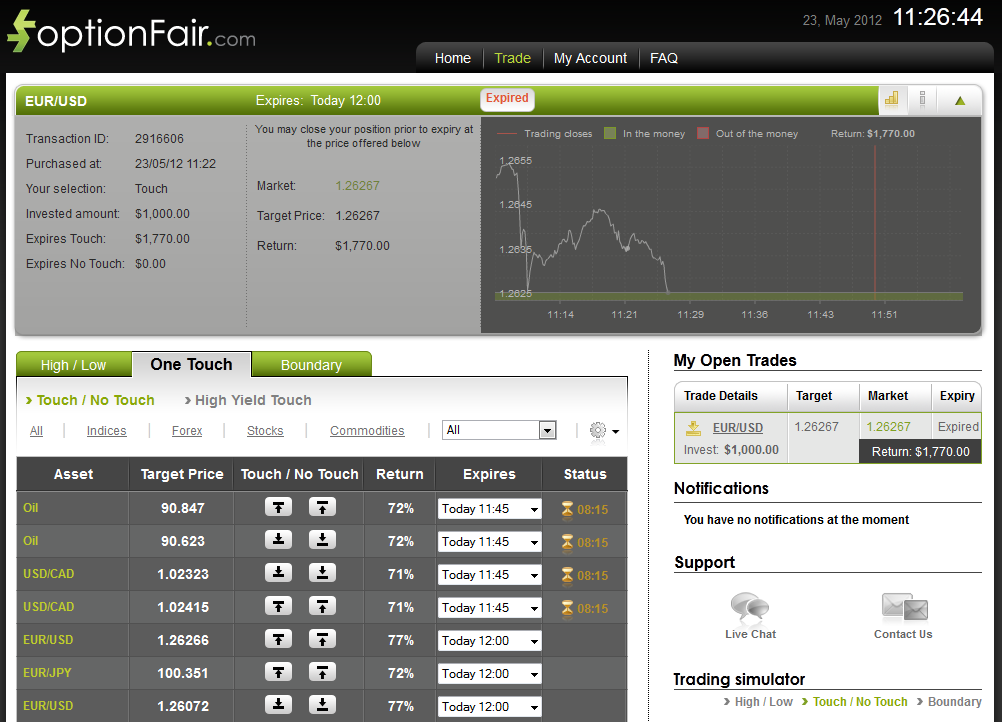Viewport: 1002px width, 722px height.
Task: Select No Touch option for USD/CAD 1.02323
Action: coord(321,574)
